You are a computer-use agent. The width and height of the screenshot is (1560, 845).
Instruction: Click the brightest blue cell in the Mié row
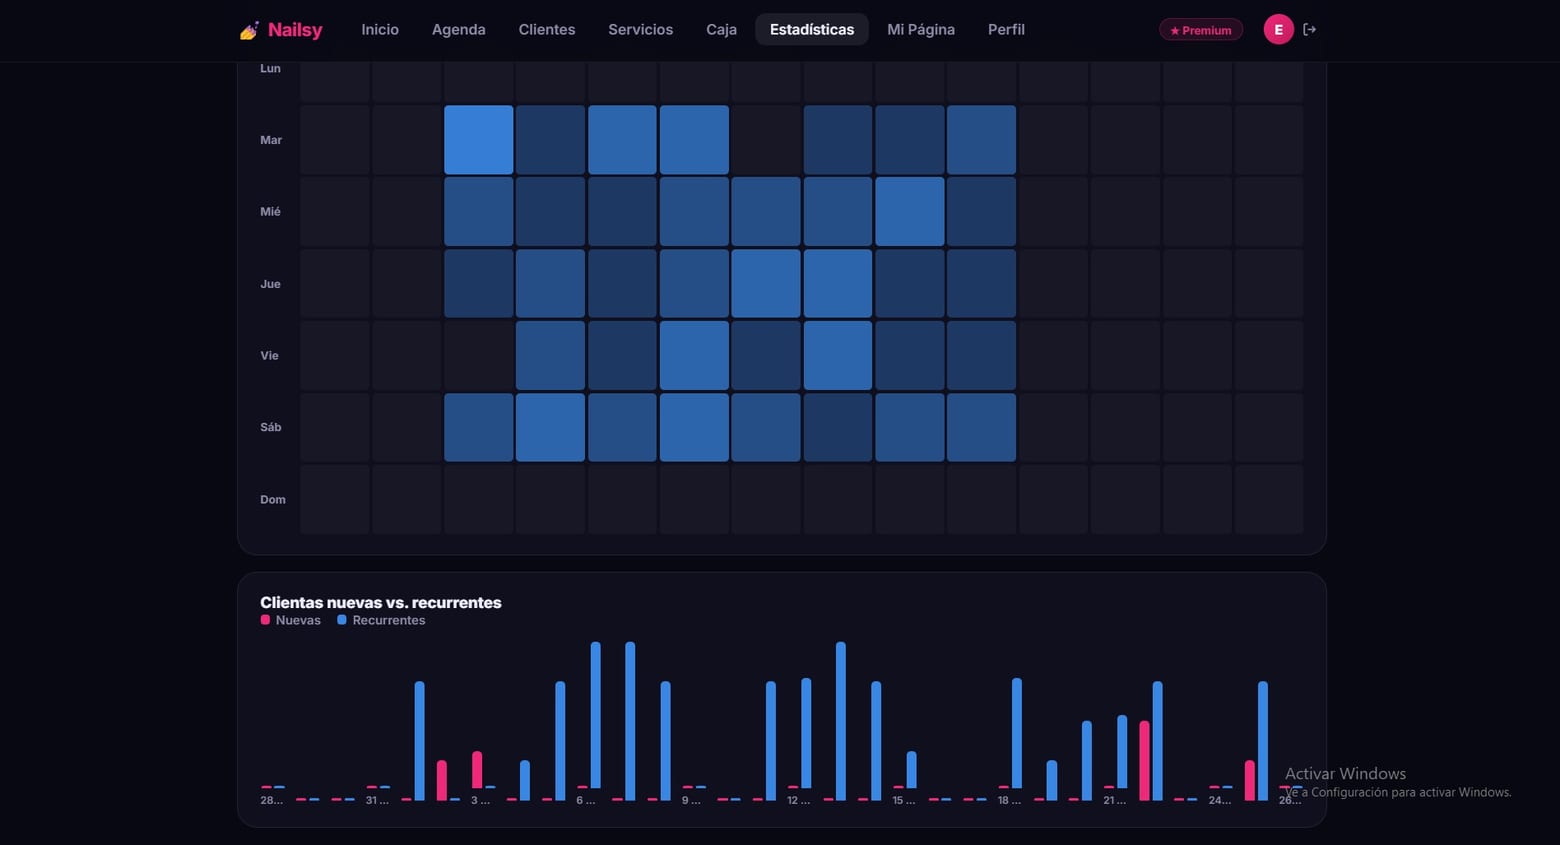tap(910, 212)
